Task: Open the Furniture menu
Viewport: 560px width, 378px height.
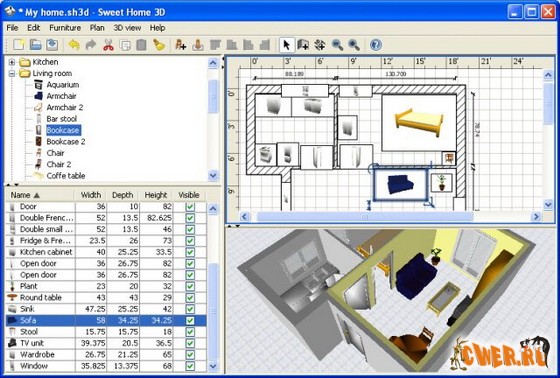Action: (x=65, y=28)
